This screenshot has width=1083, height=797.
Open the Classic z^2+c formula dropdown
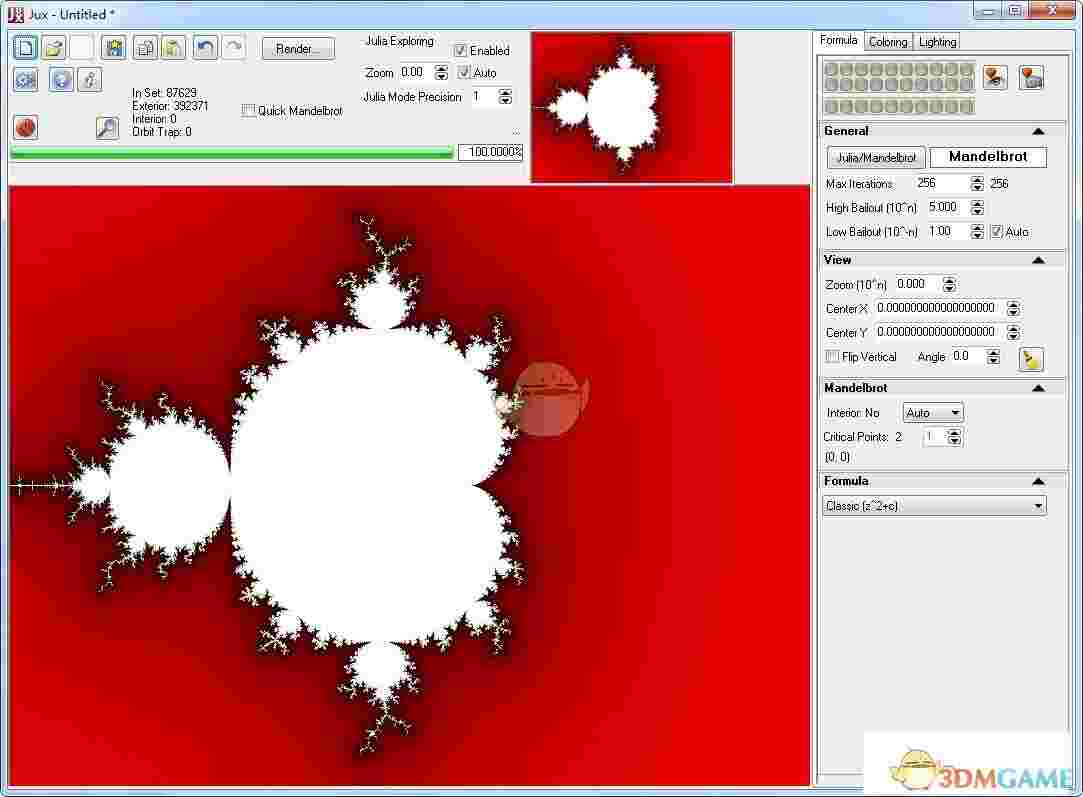click(x=933, y=505)
